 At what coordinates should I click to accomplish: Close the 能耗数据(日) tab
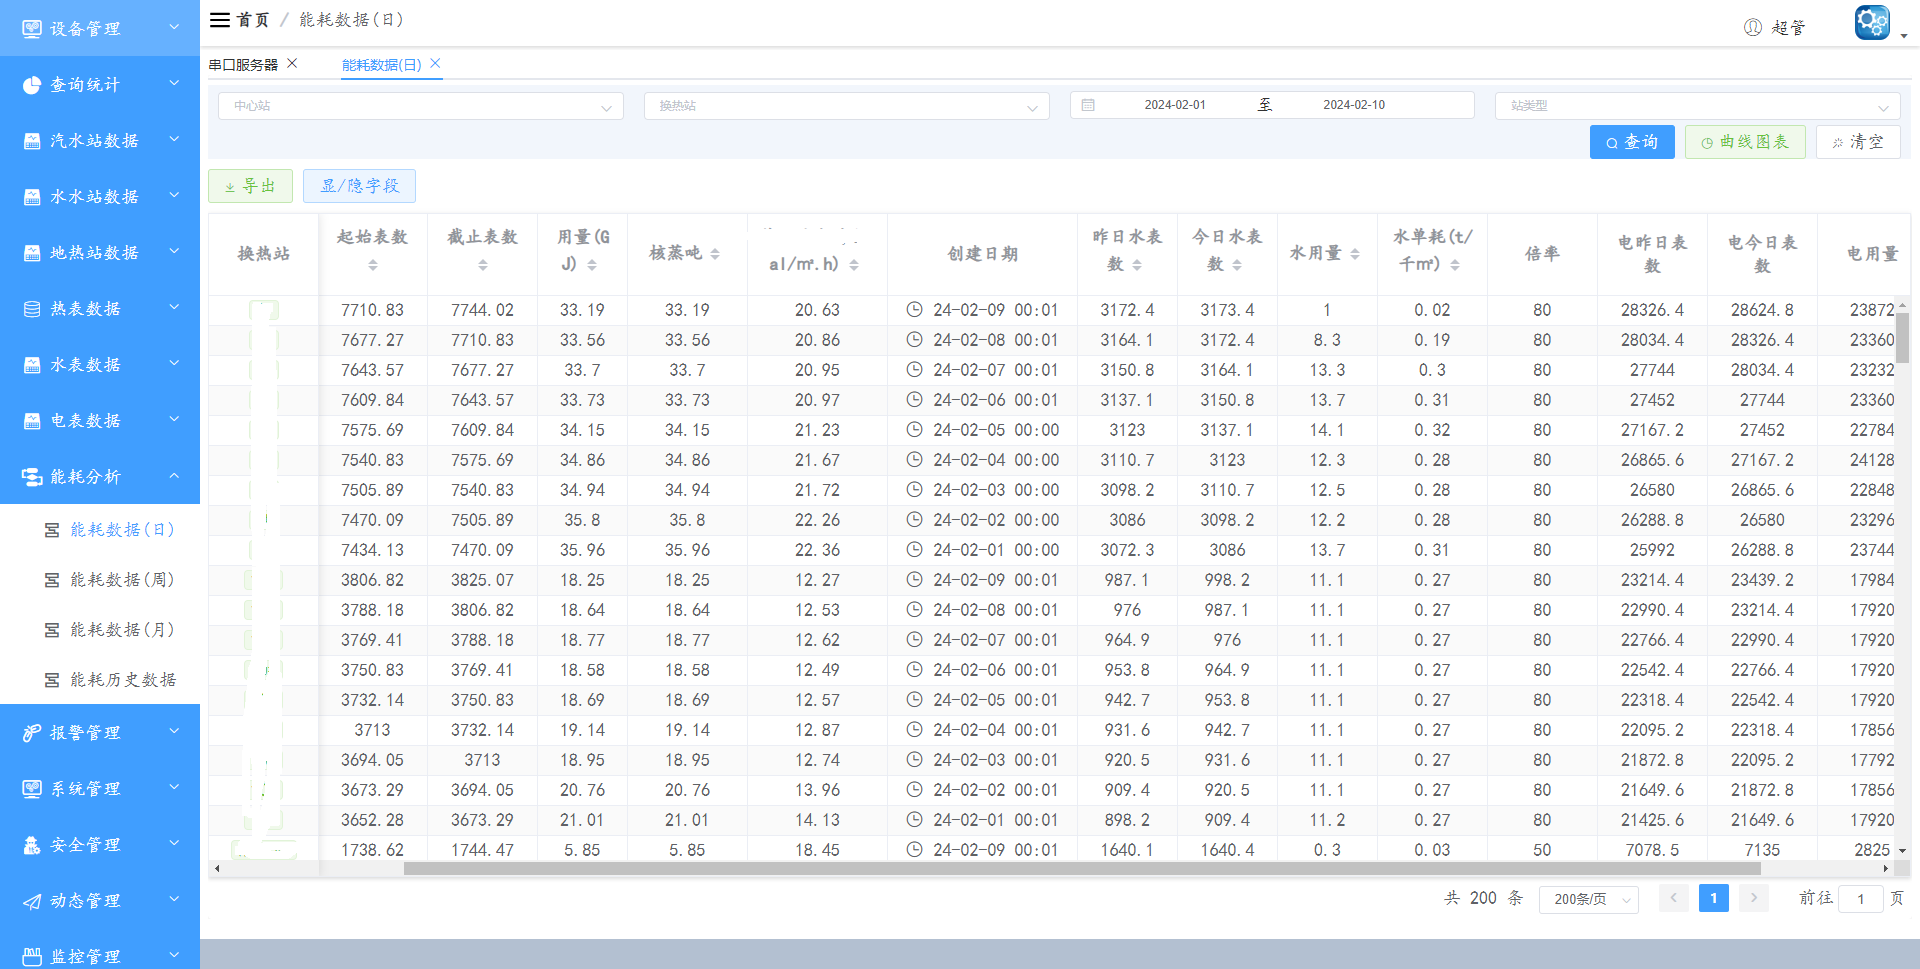pos(435,63)
